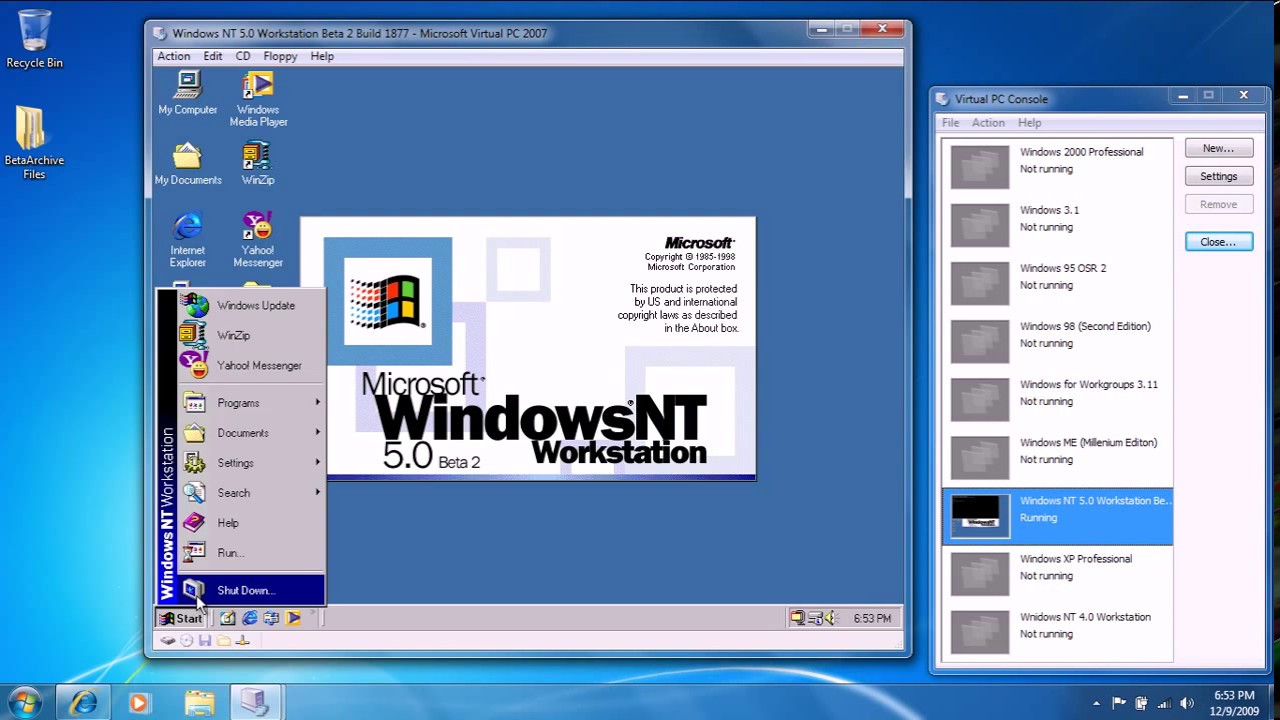Click Virtual PC taskbar button on host
Screen dimensions: 1280x720
[x=255, y=702]
